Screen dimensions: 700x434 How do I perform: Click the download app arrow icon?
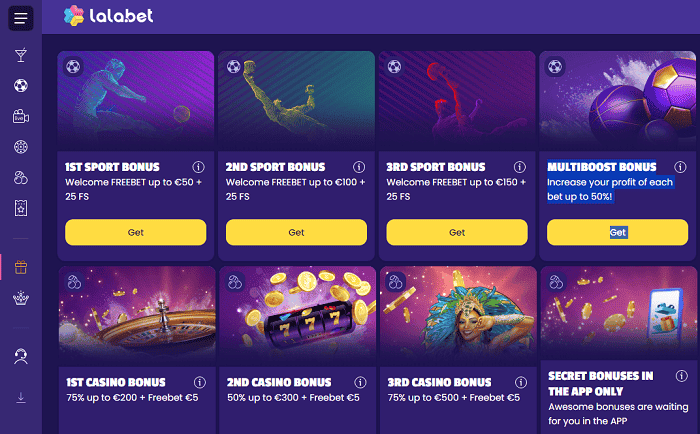21,397
